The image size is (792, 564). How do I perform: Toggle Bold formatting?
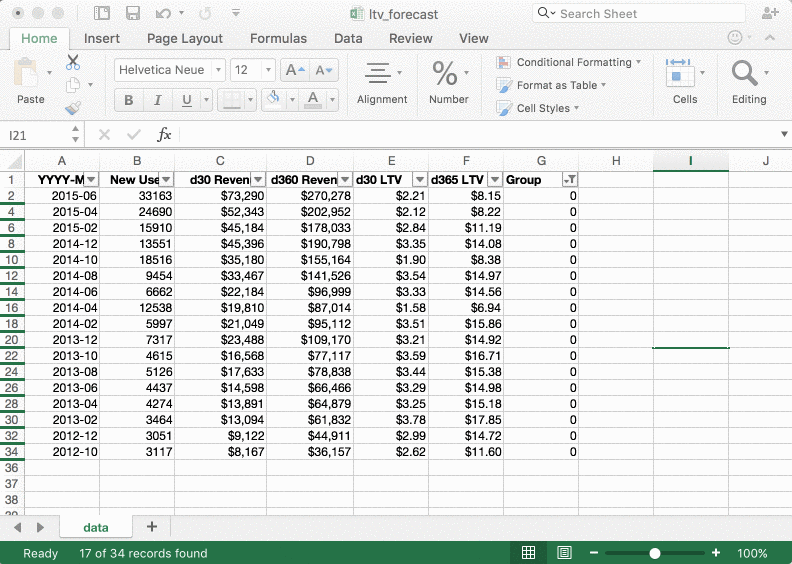click(x=129, y=100)
